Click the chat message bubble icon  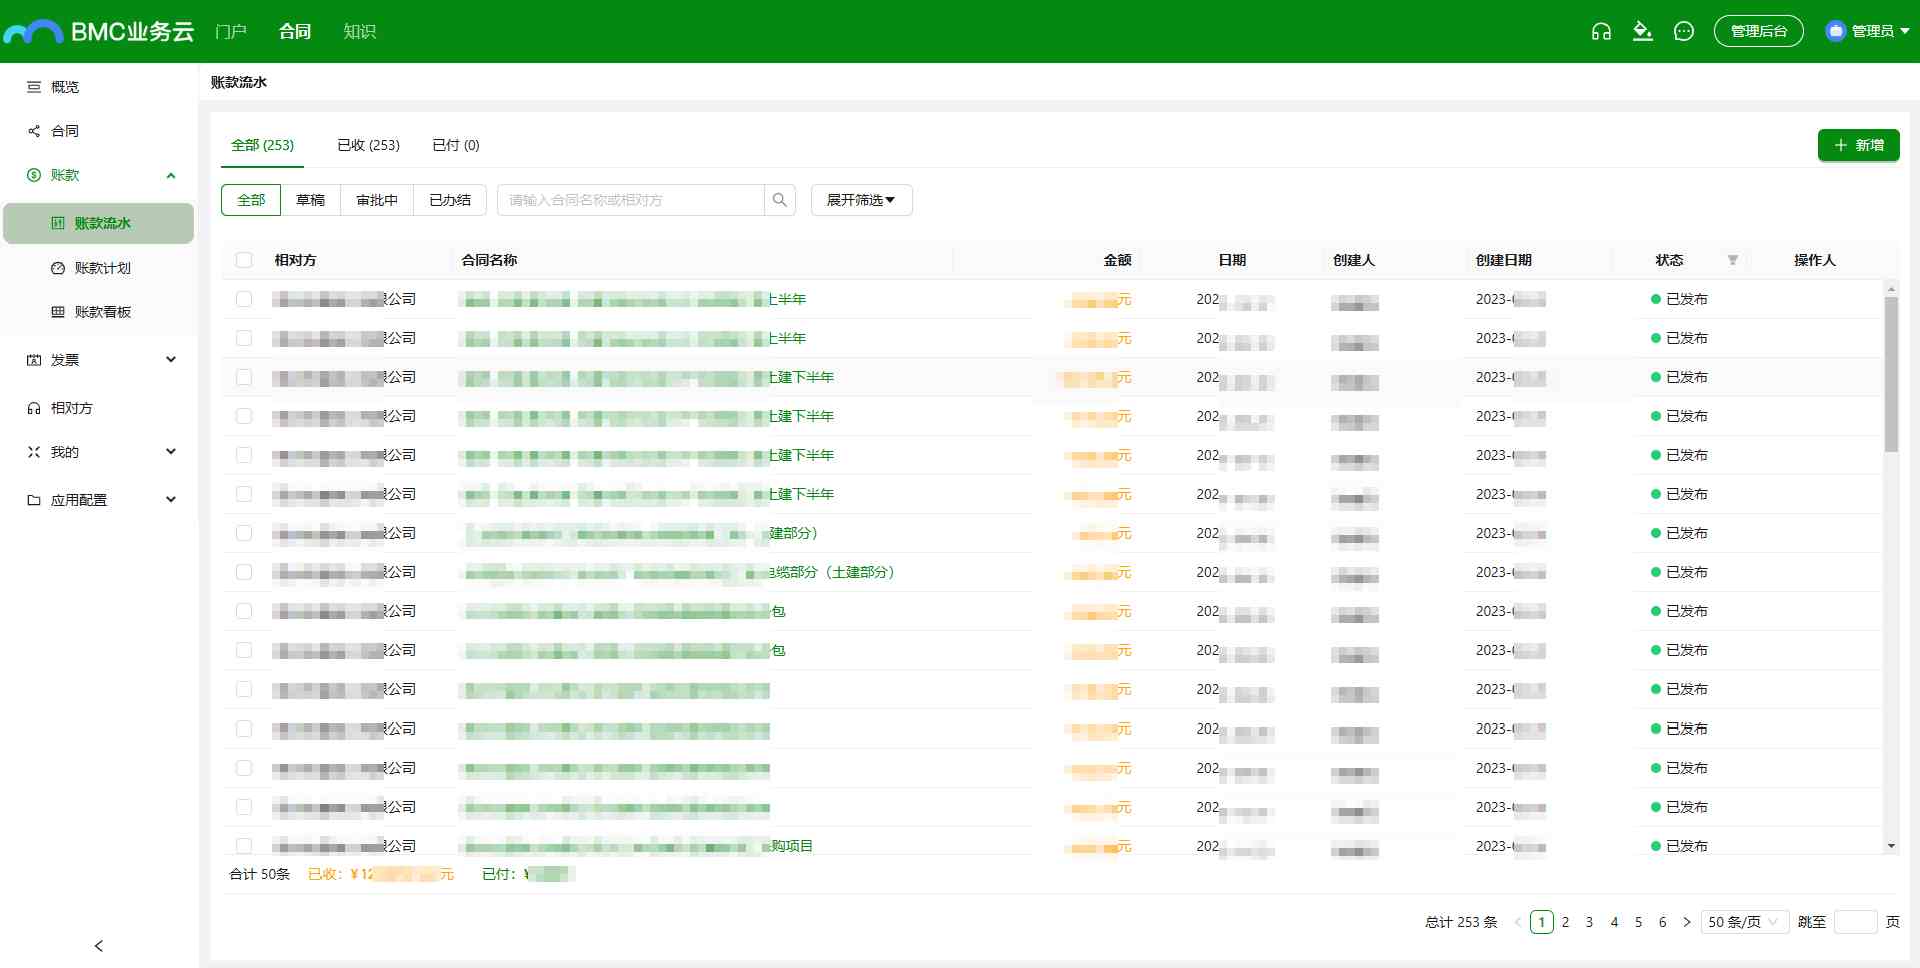[1684, 31]
